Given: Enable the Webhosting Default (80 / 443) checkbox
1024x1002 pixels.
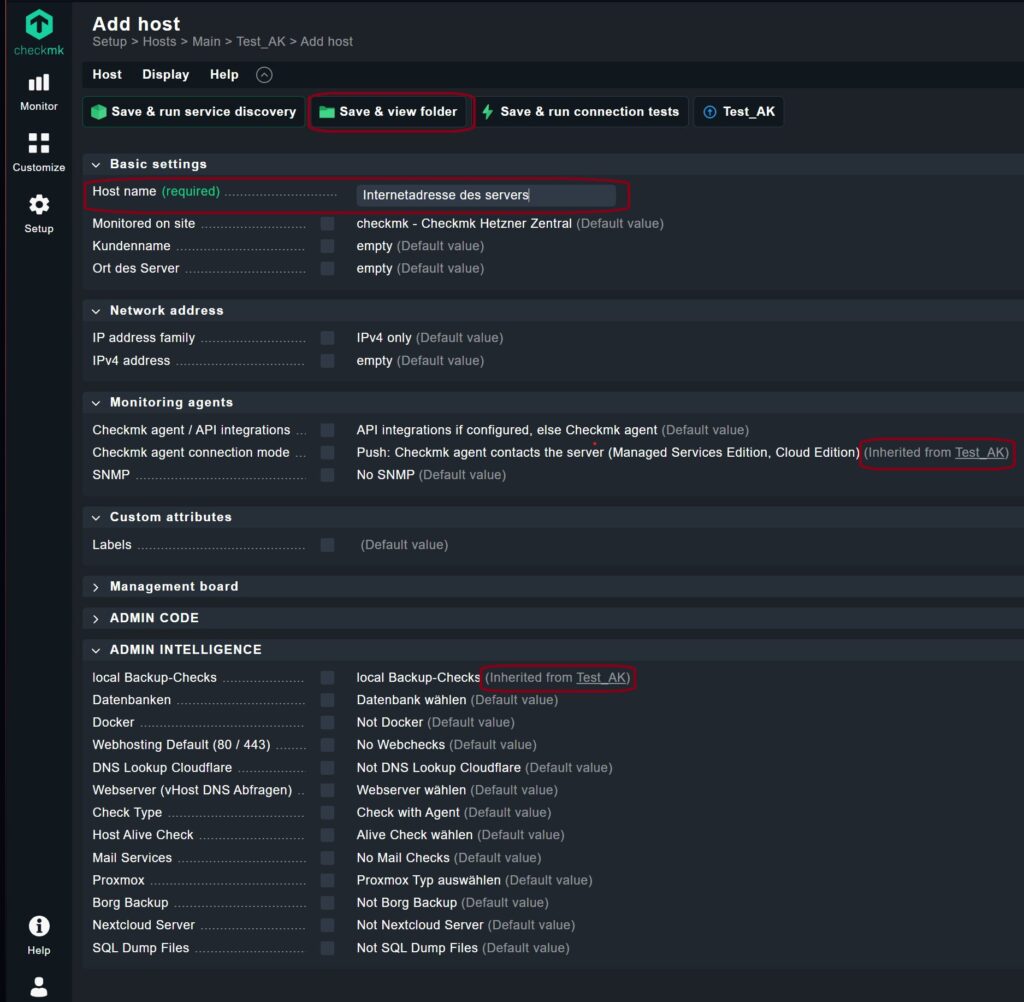Looking at the screenshot, I should pos(327,745).
